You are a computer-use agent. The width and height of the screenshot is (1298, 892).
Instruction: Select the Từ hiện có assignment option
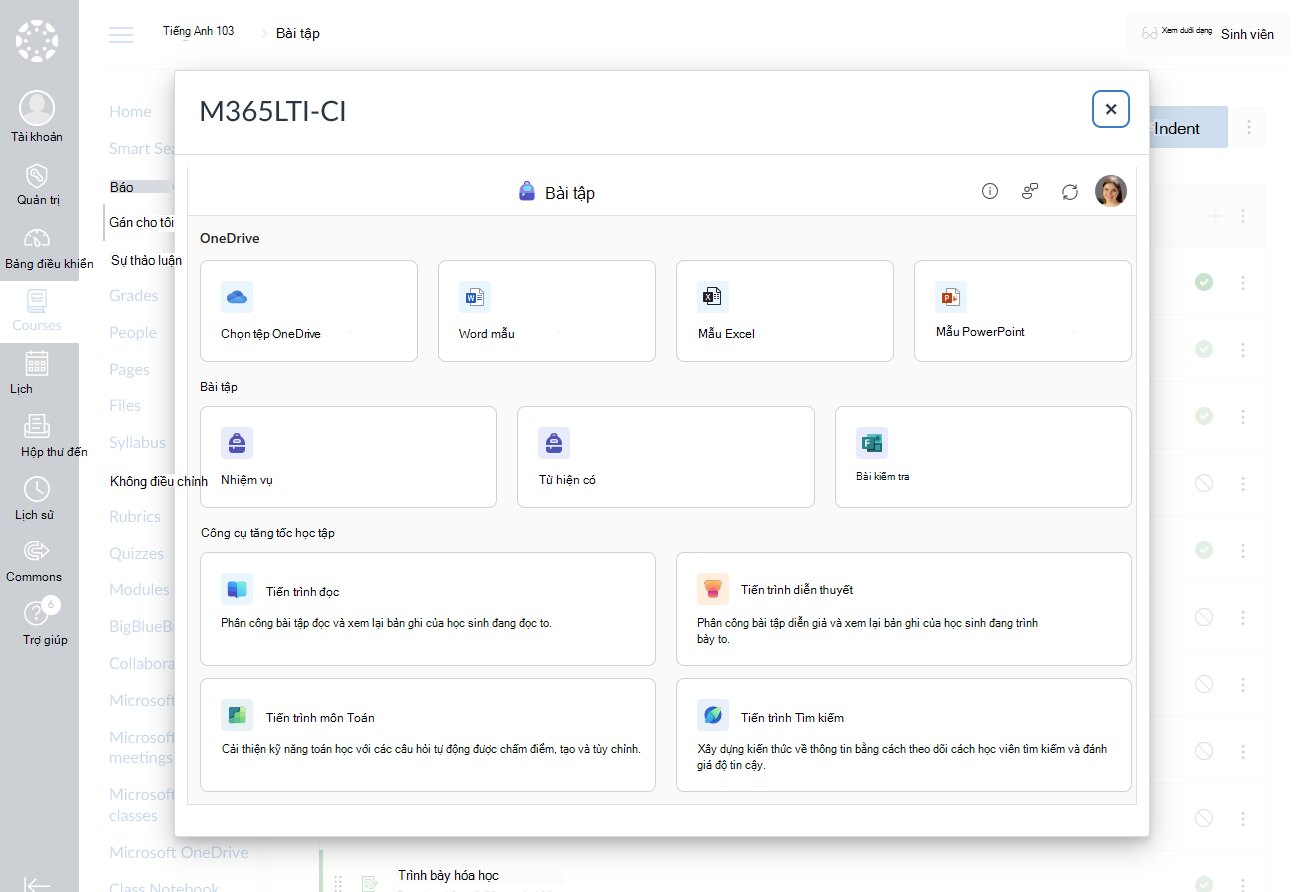tap(666, 457)
